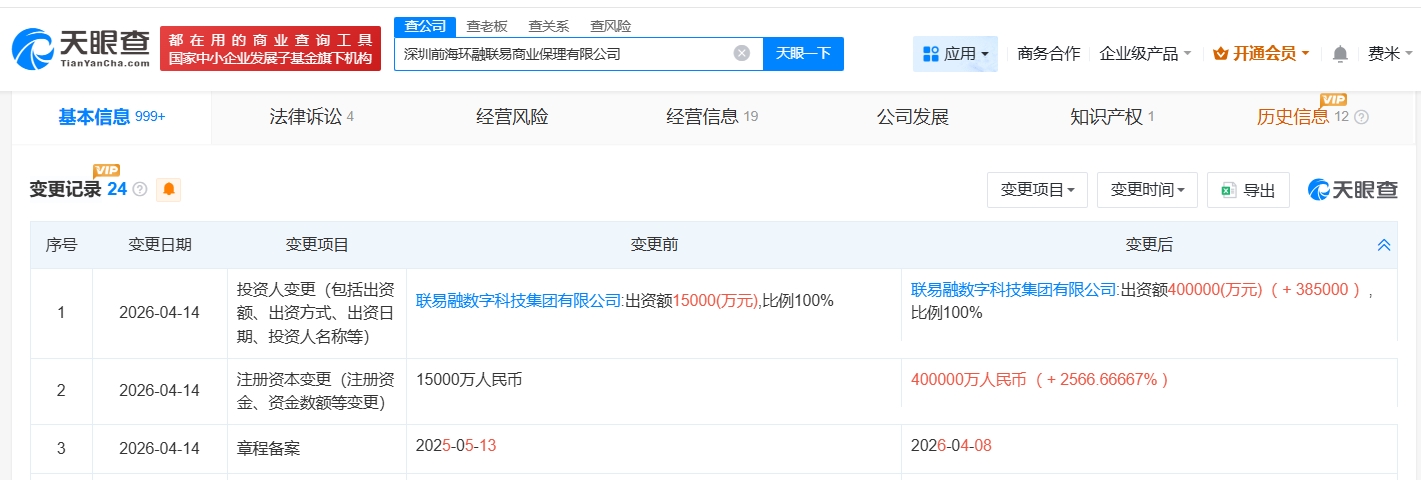
Task: Click the orange alert bell beside 变更记录
Action: (169, 189)
